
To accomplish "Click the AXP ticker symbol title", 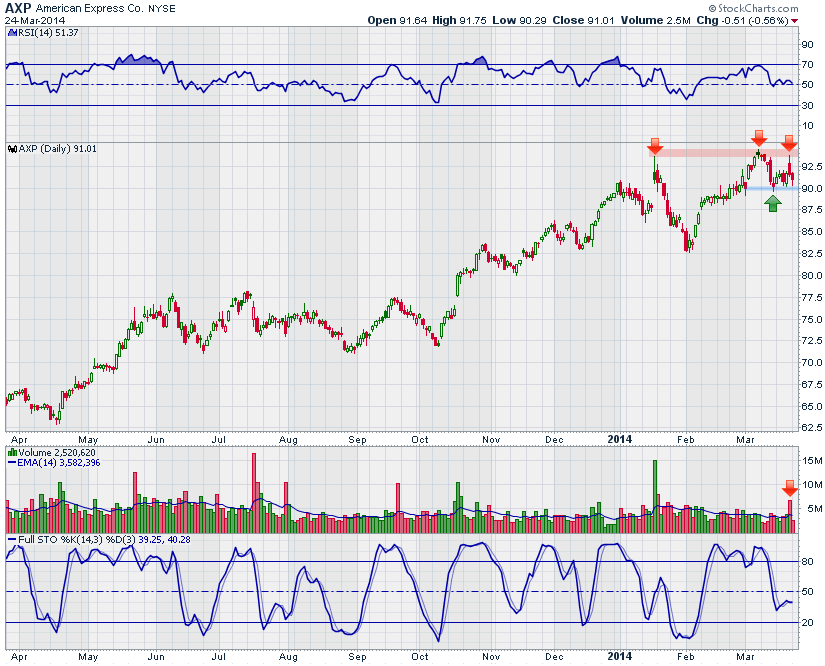I will pyautogui.click(x=18, y=8).
